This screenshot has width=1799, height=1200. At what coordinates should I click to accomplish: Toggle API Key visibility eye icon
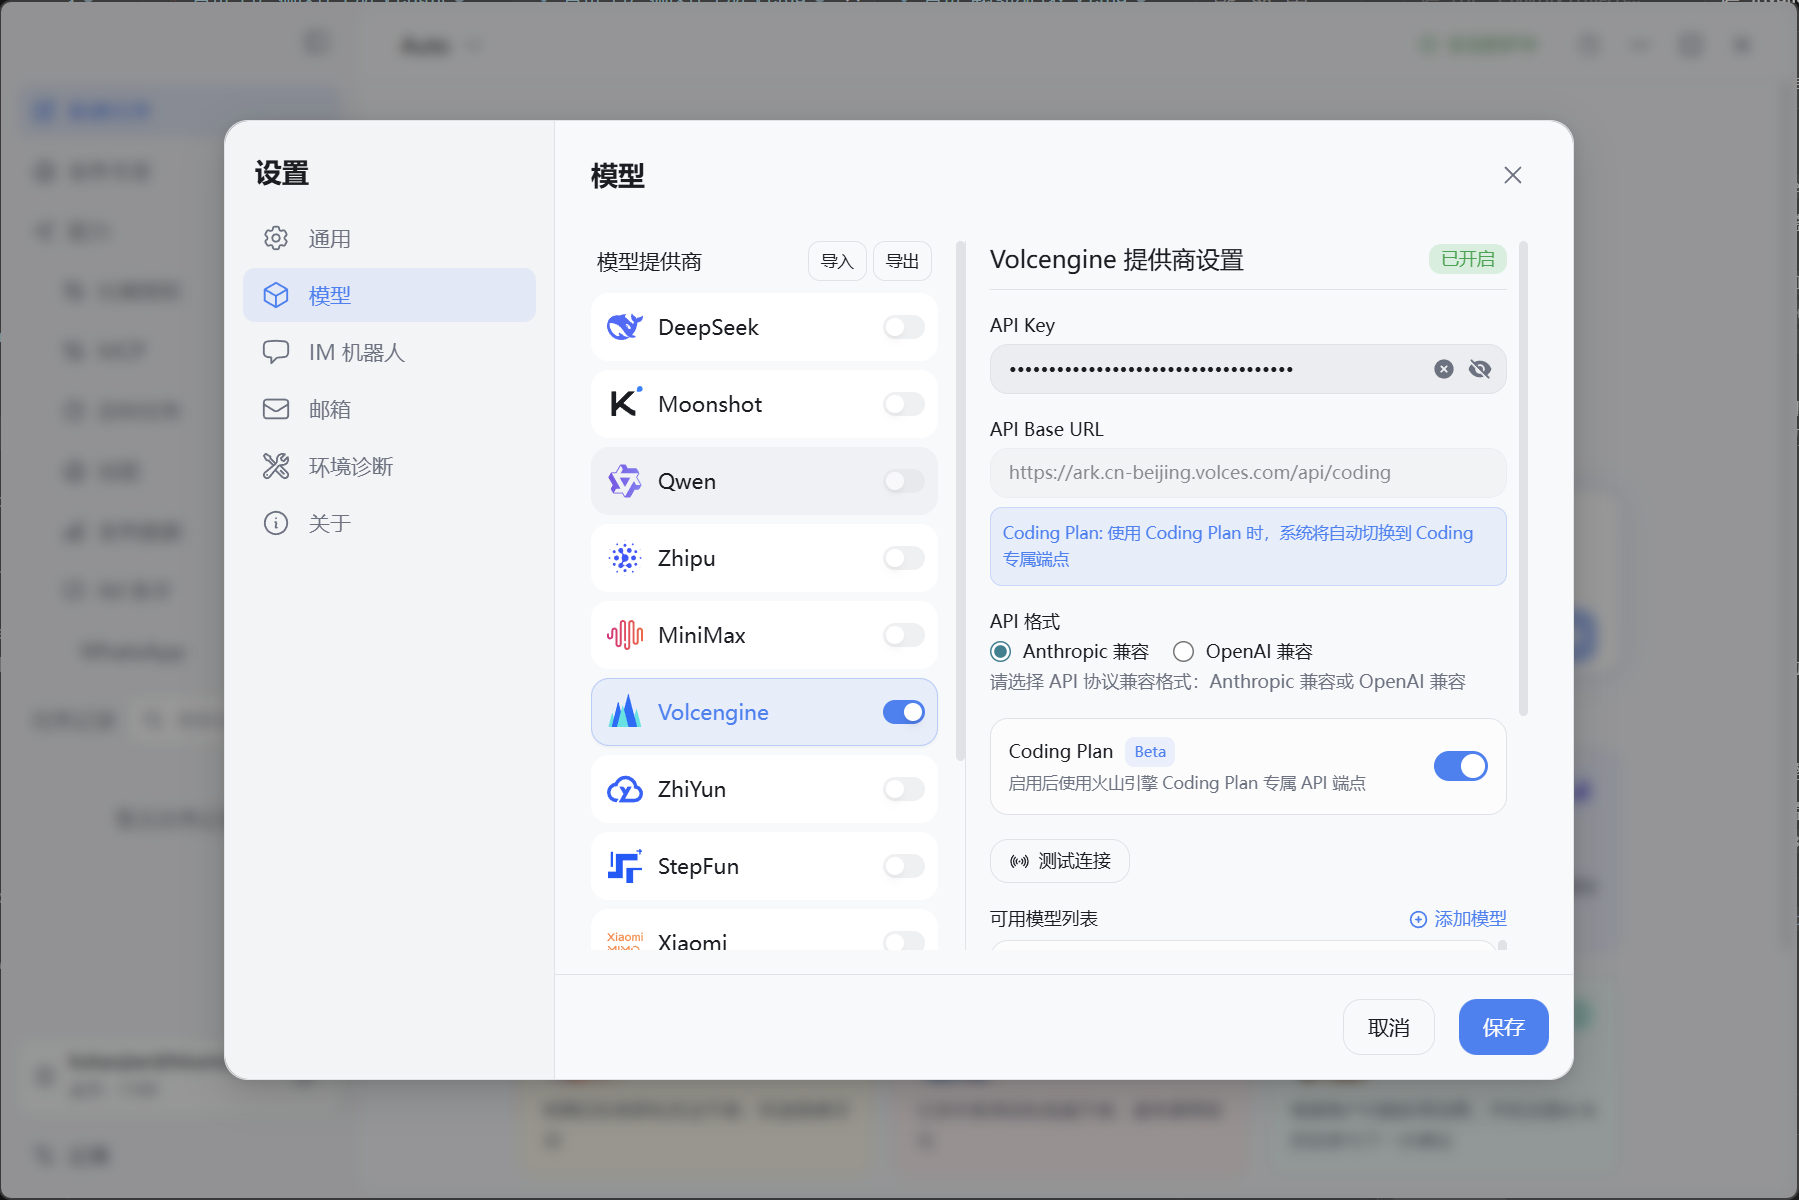pos(1480,369)
